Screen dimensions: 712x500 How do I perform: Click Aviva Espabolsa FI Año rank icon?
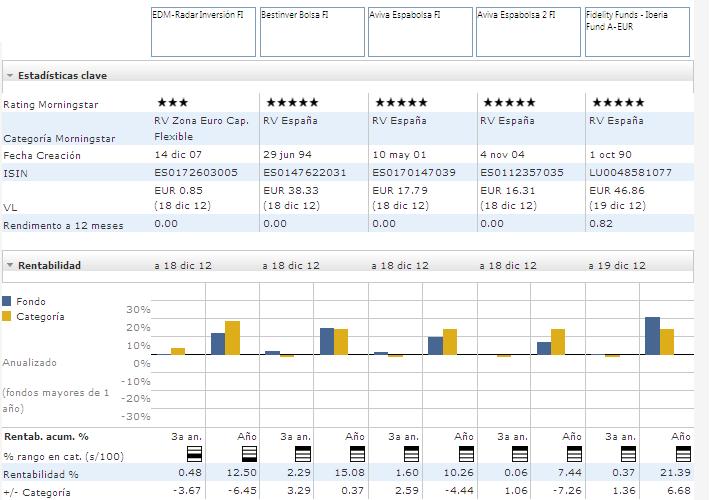pyautogui.click(x=466, y=454)
